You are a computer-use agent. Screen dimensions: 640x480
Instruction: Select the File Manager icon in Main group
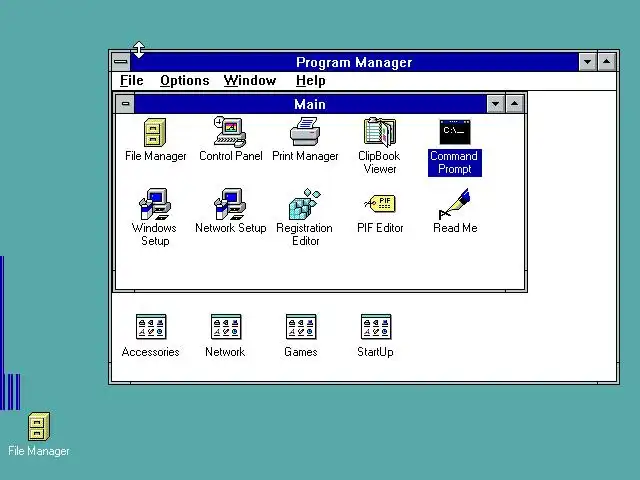click(x=155, y=133)
